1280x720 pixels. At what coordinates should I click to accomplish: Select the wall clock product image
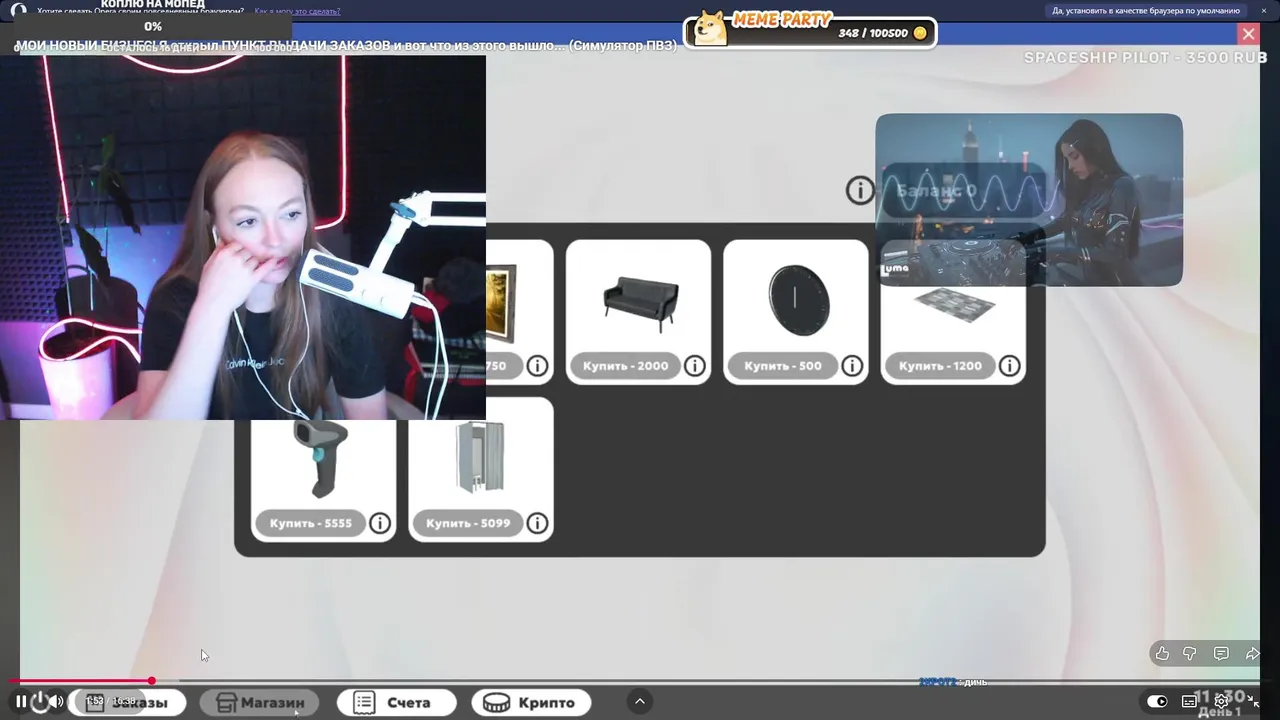click(x=798, y=300)
